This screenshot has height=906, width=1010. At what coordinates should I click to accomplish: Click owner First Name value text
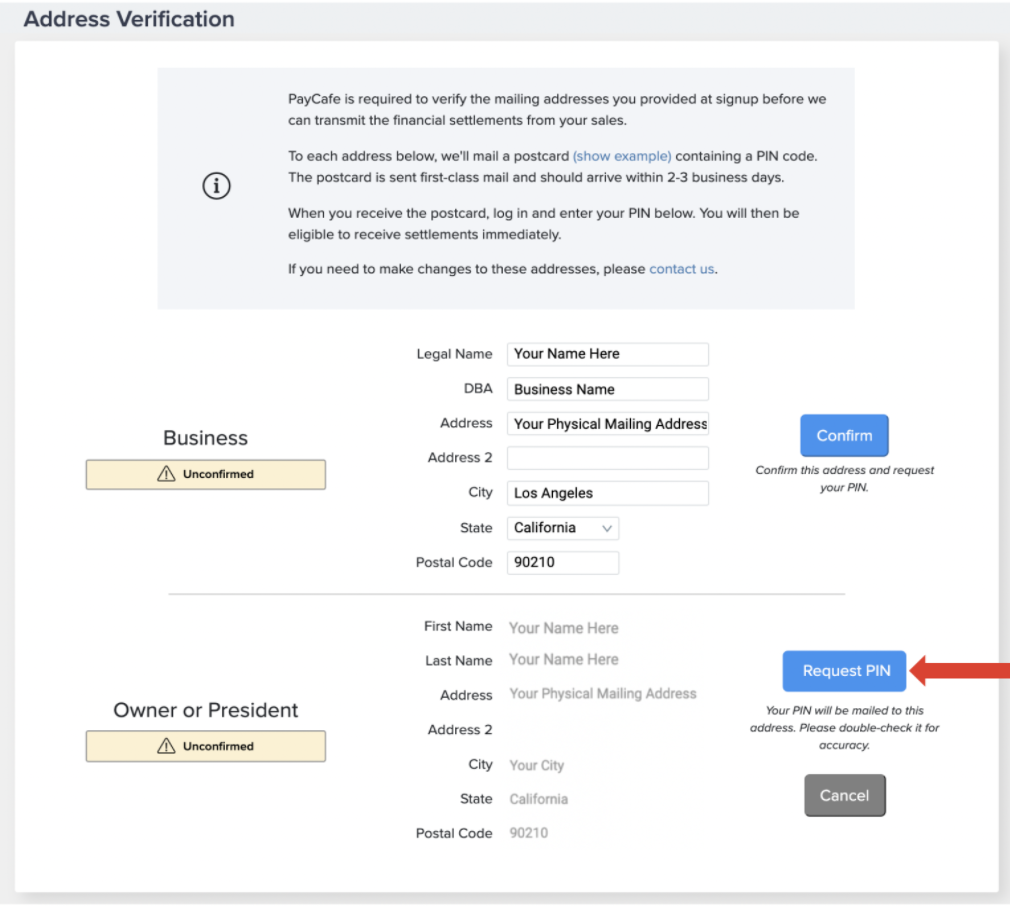click(x=564, y=628)
